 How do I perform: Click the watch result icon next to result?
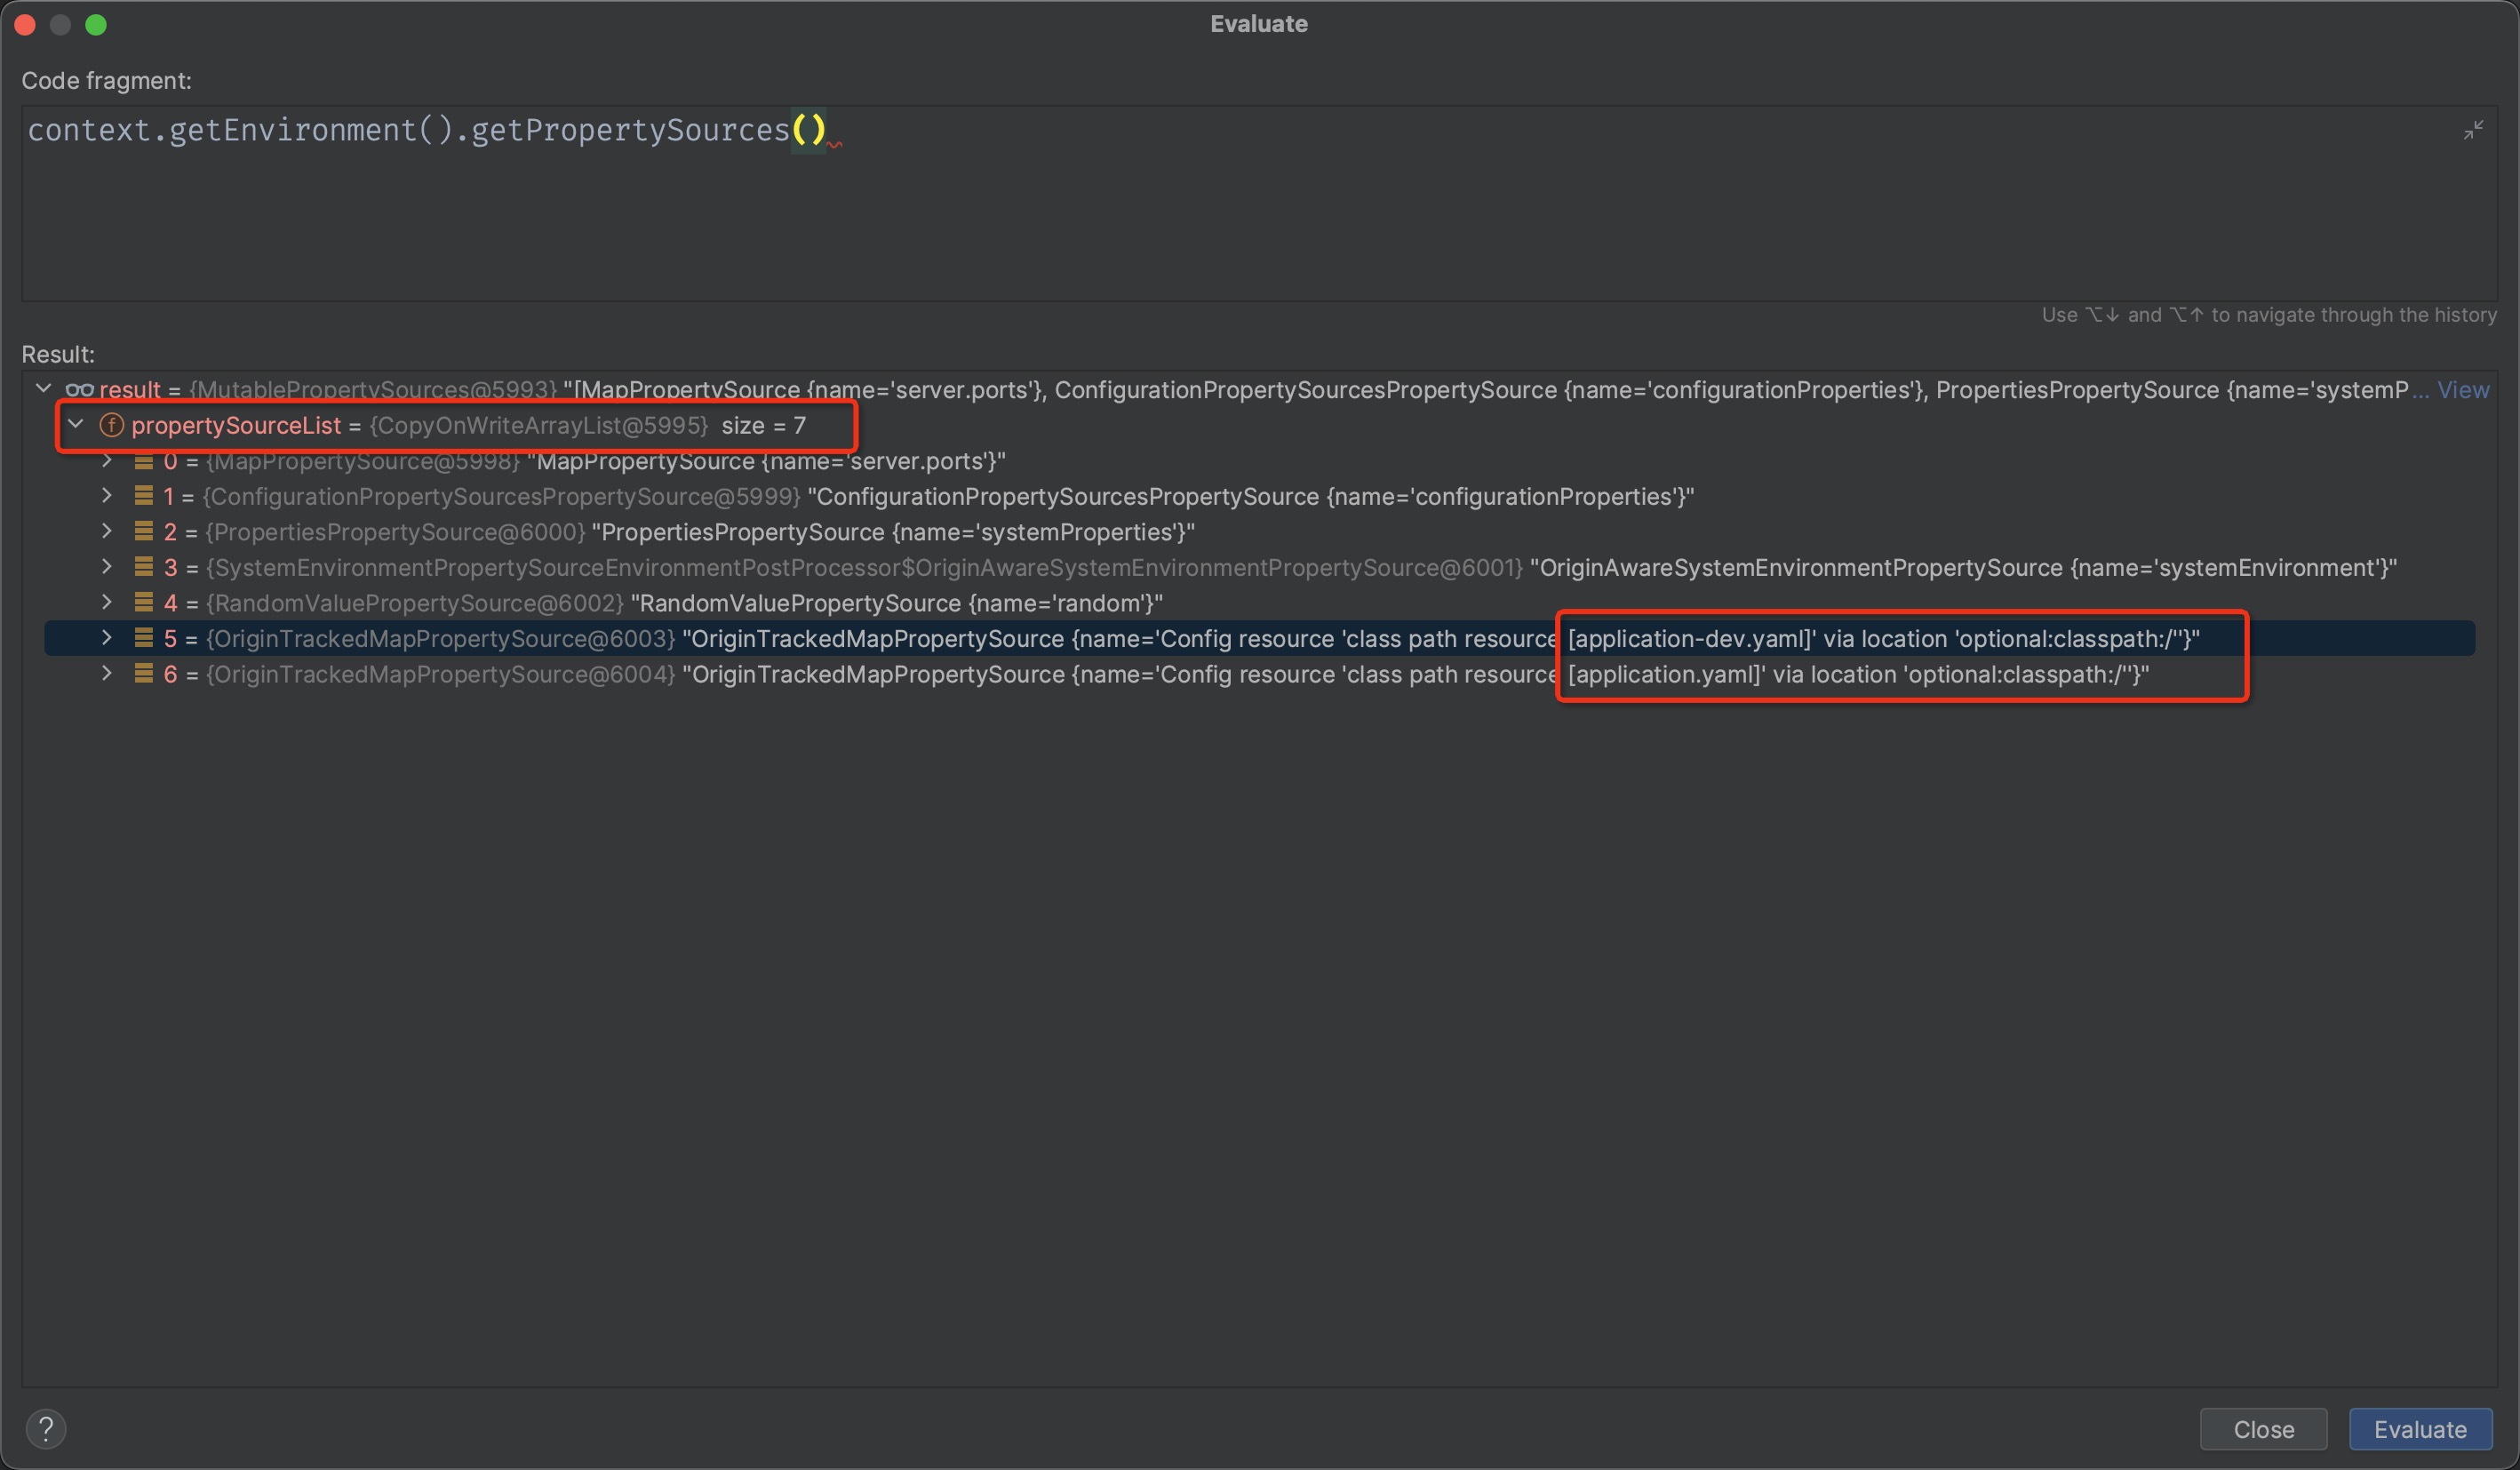tap(80, 390)
